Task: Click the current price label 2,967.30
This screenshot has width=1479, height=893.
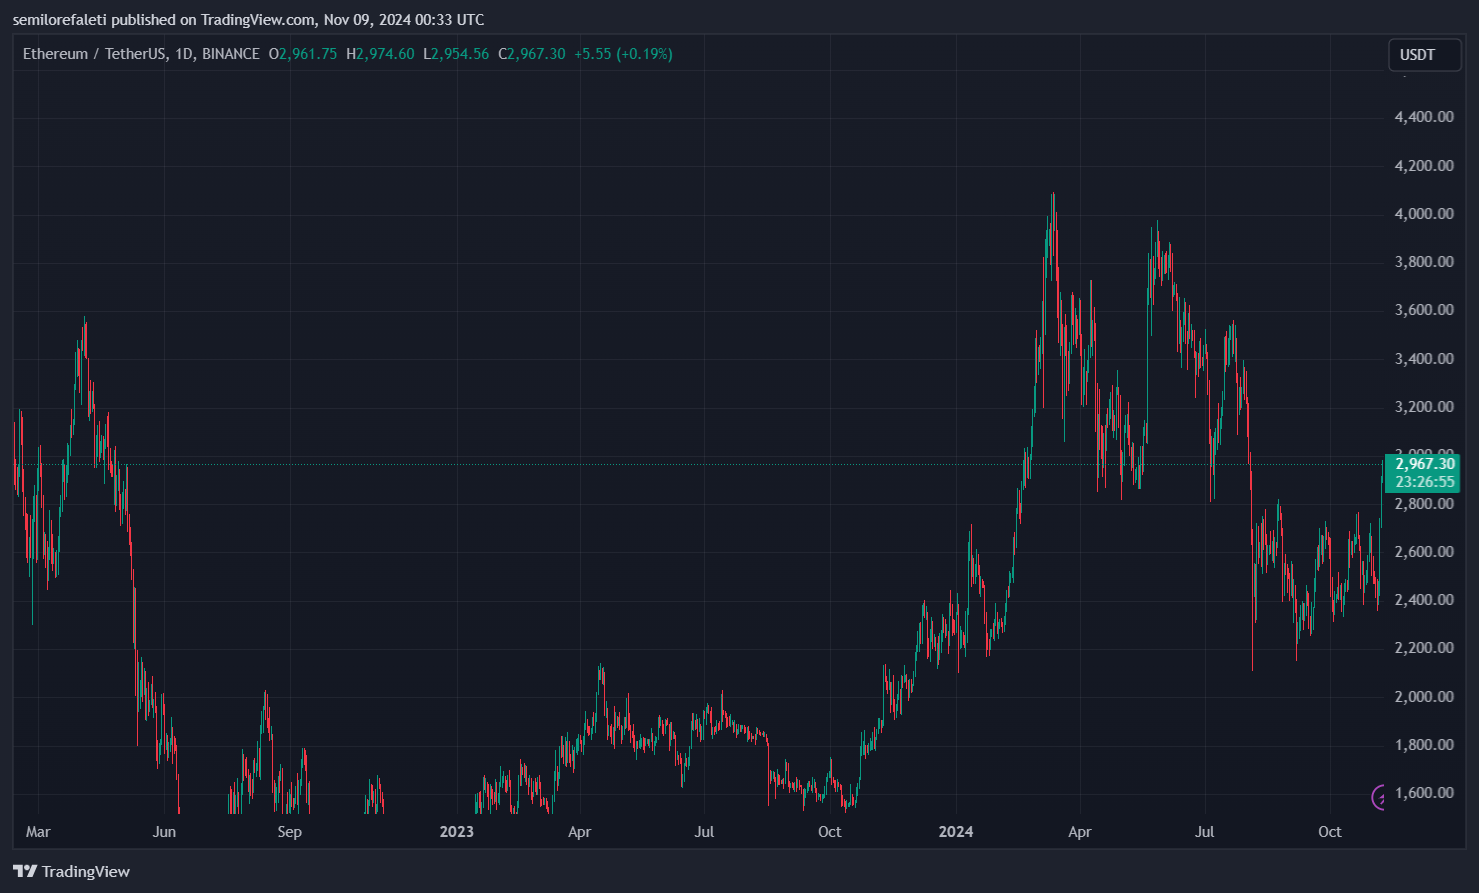Action: point(1424,464)
